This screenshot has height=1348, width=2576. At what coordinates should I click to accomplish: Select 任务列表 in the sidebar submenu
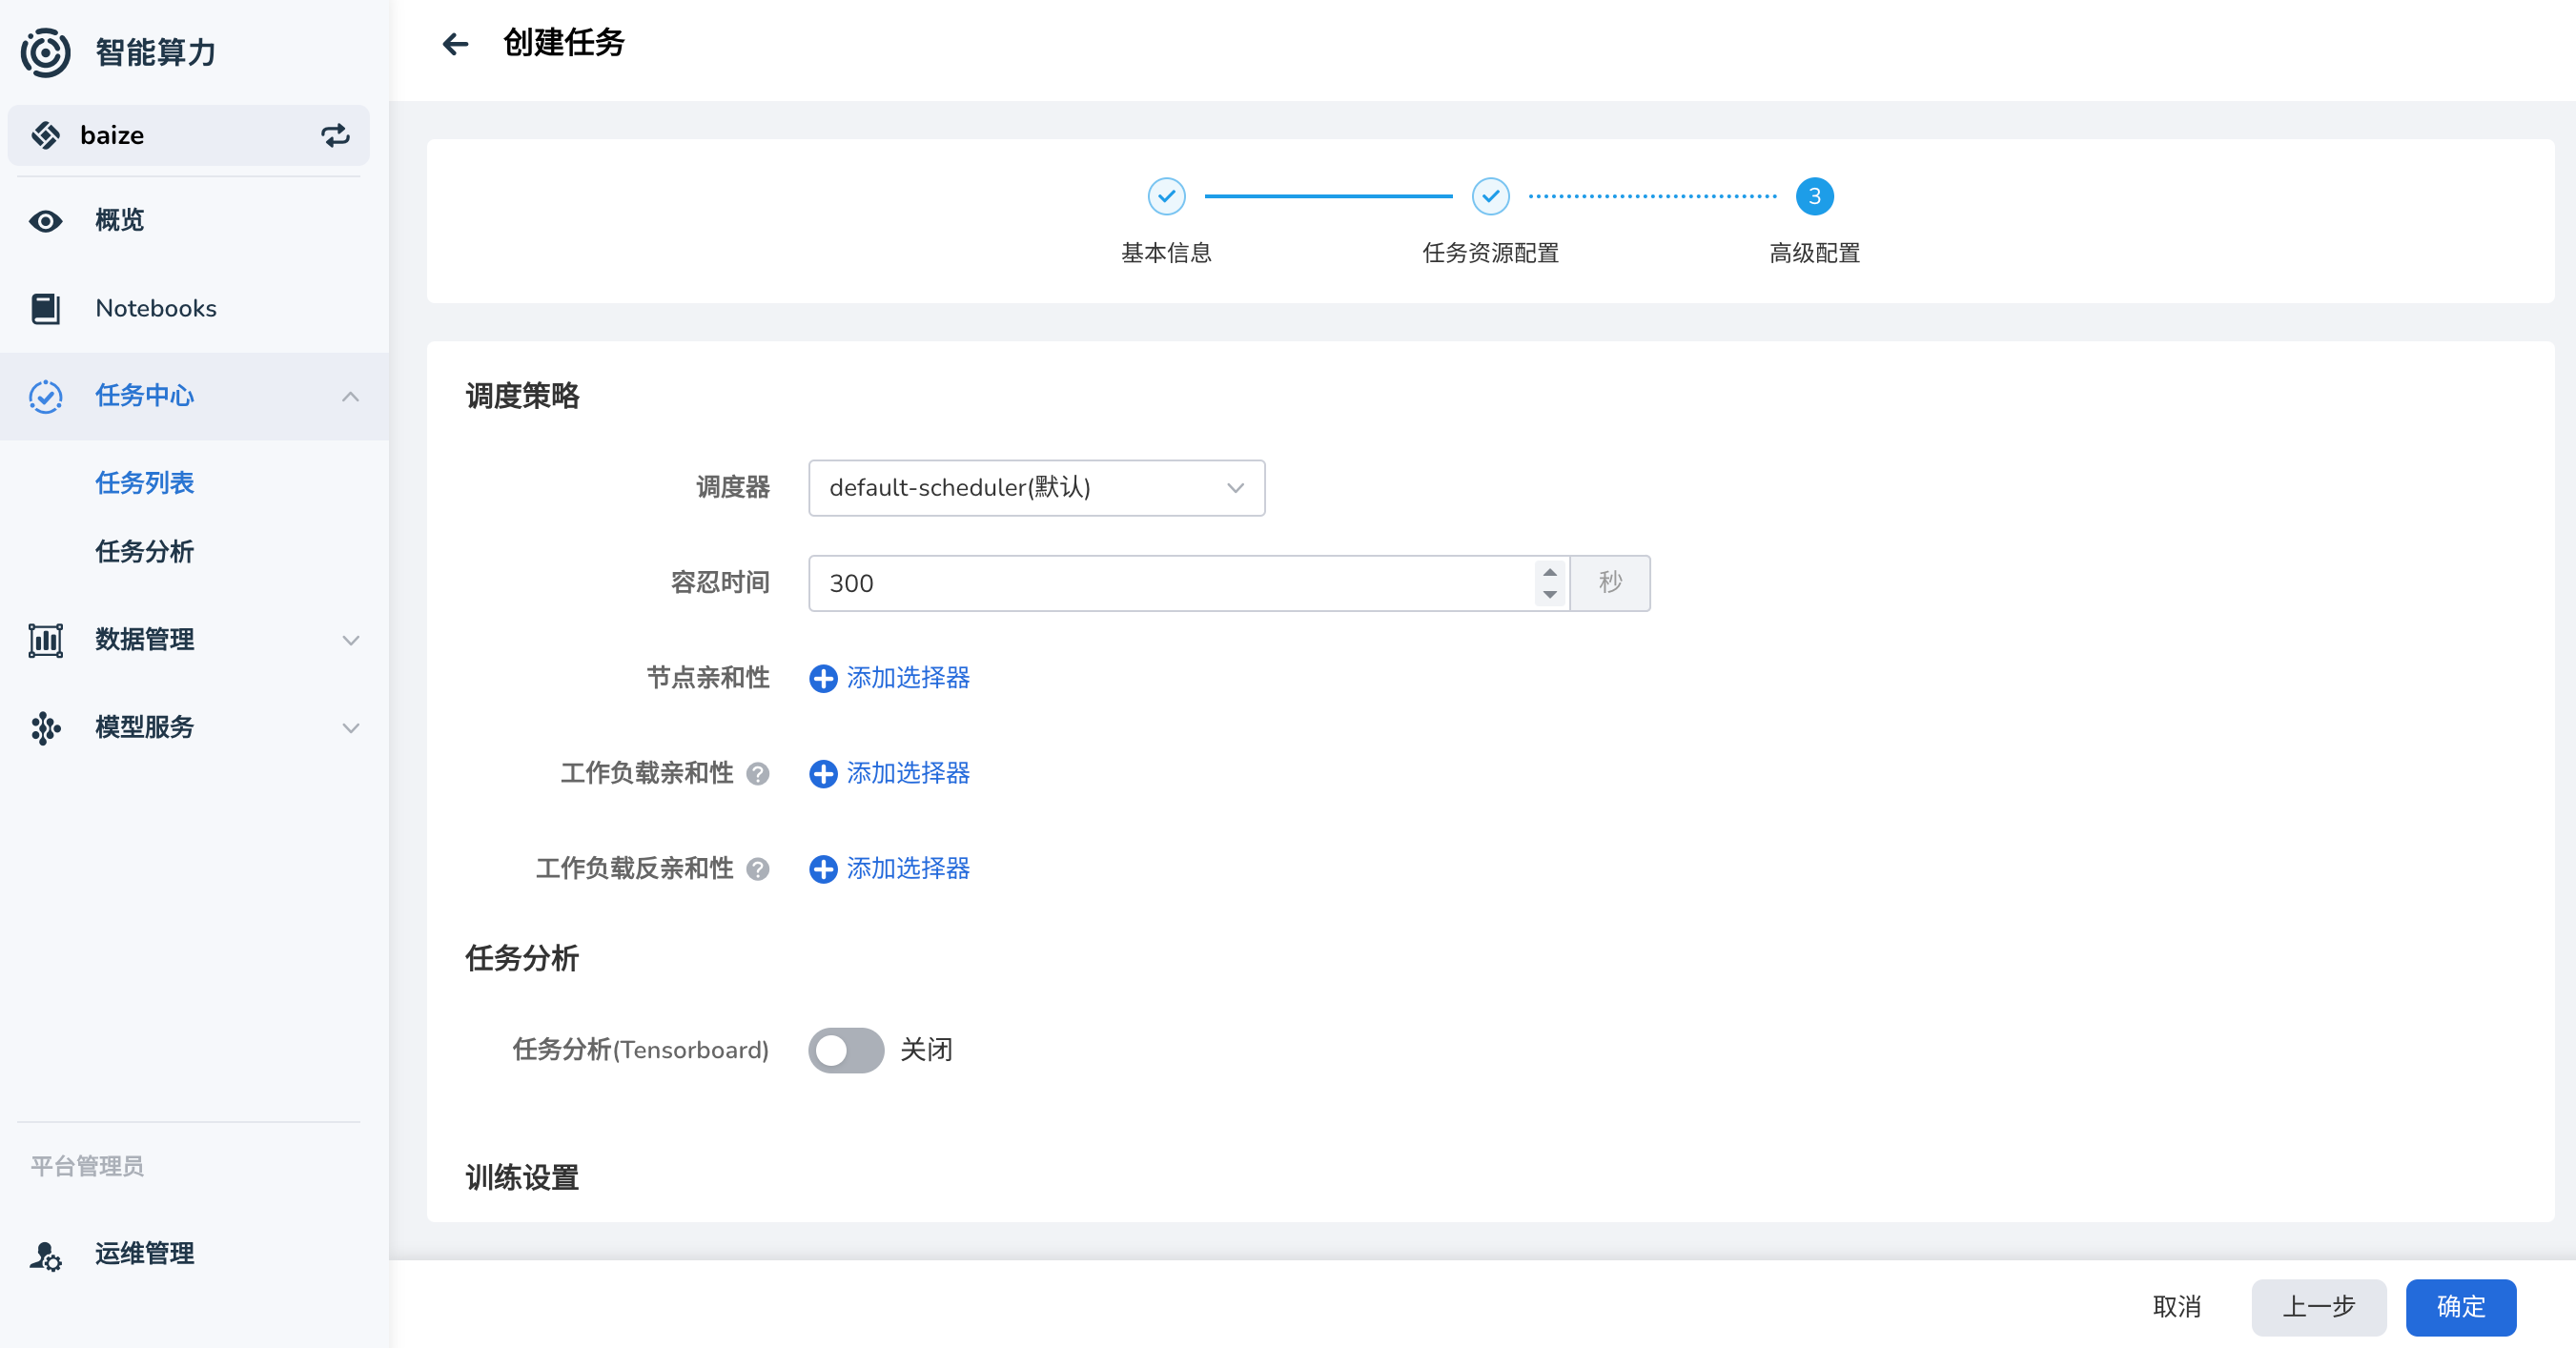(144, 483)
